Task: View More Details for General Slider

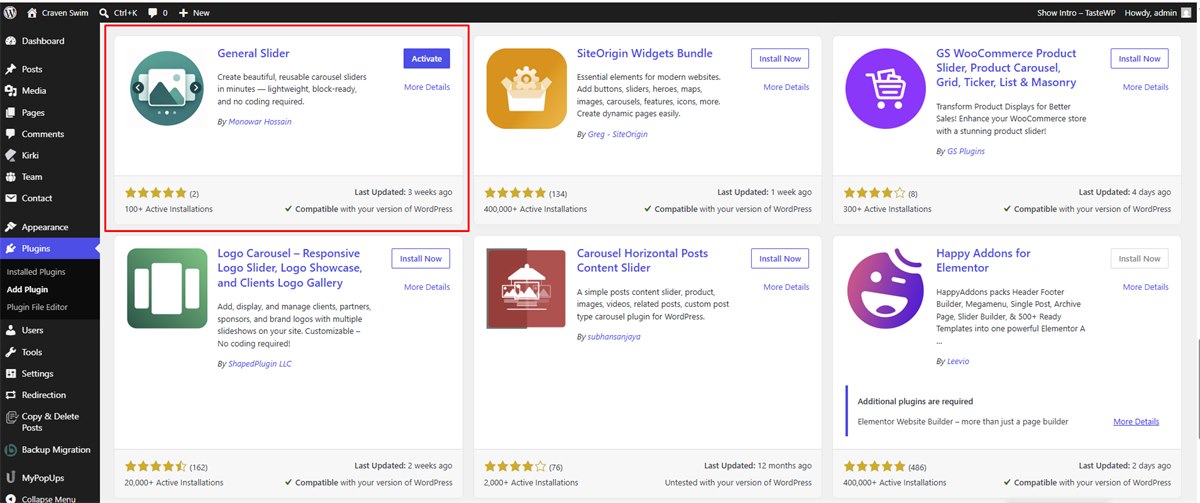Action: (x=427, y=87)
